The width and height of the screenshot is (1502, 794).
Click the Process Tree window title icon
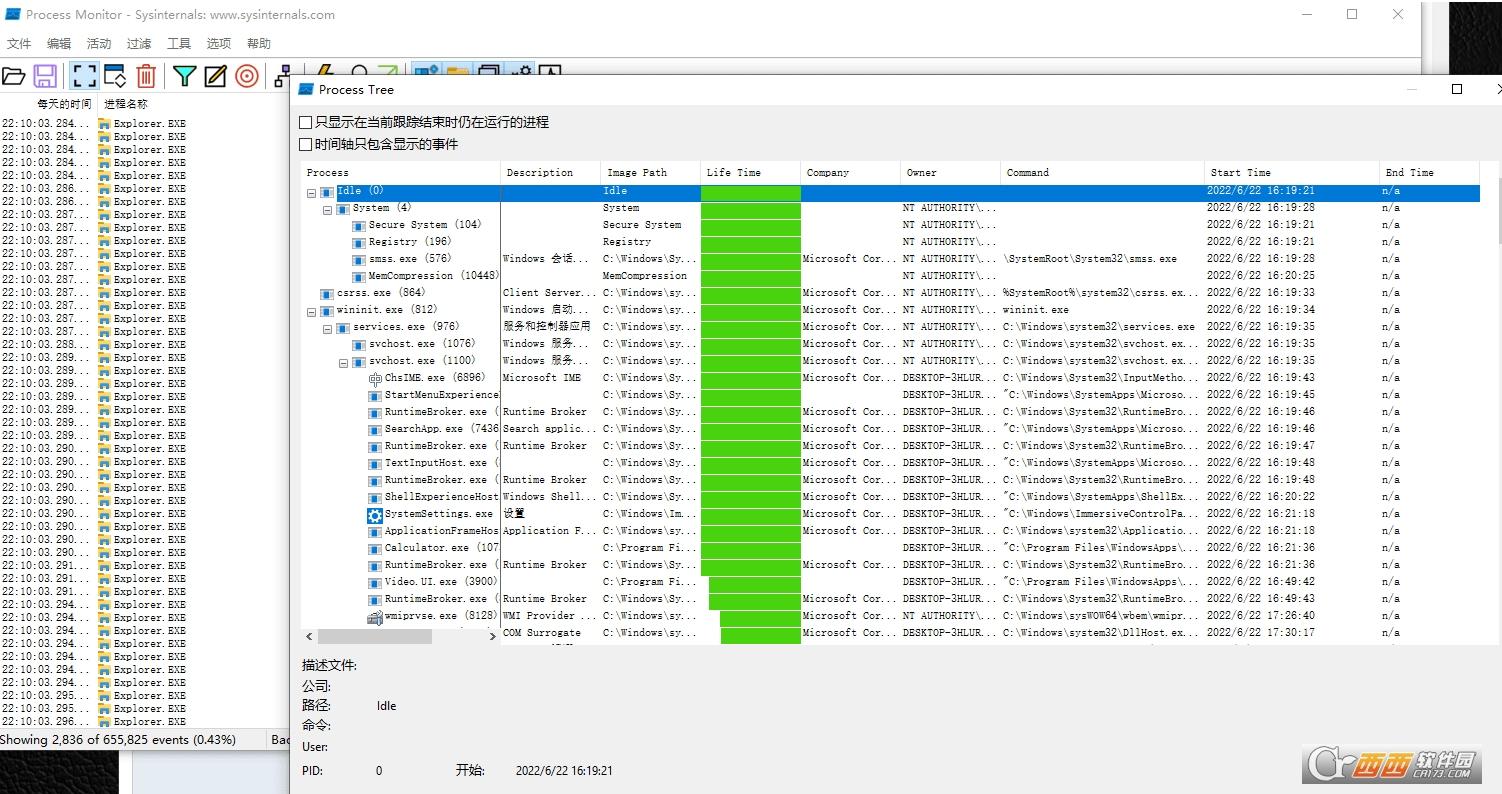coord(306,89)
